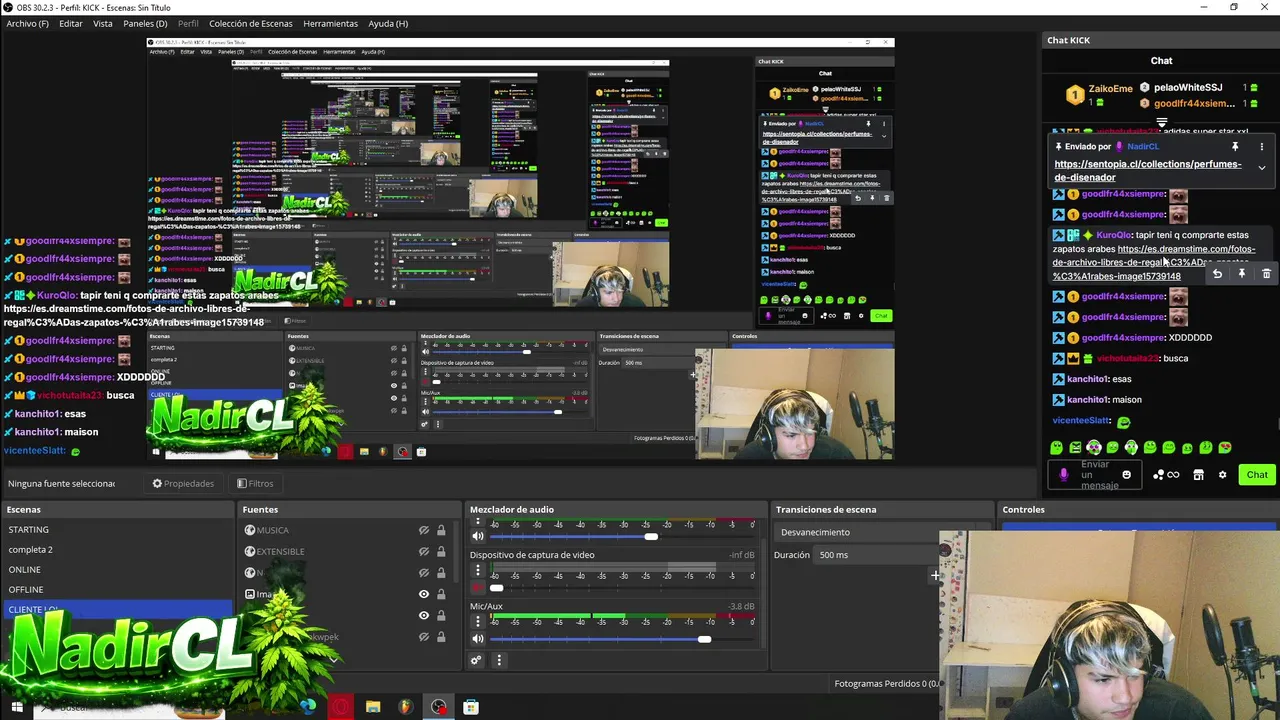Open audio mixer menu dots beside gear
1280x720 pixels.
click(x=499, y=660)
